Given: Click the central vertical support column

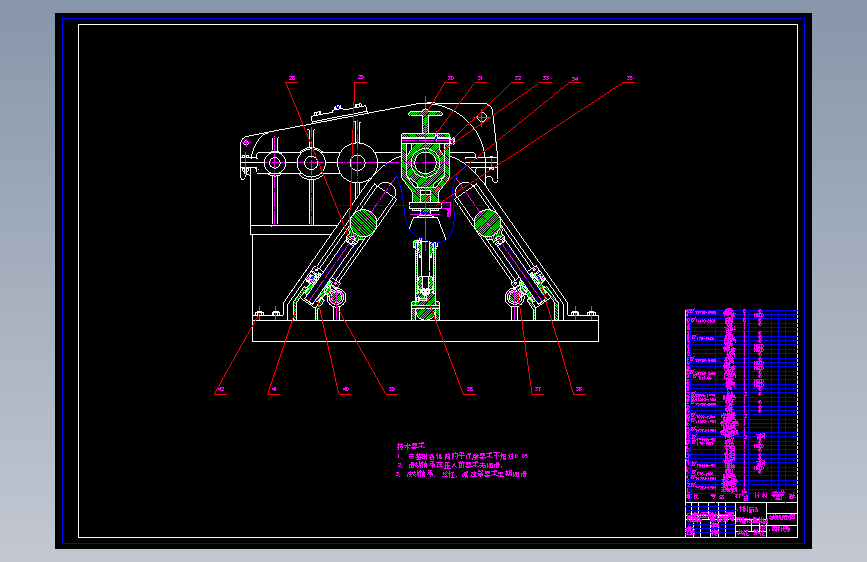Looking at the screenshot, I should coord(425,279).
